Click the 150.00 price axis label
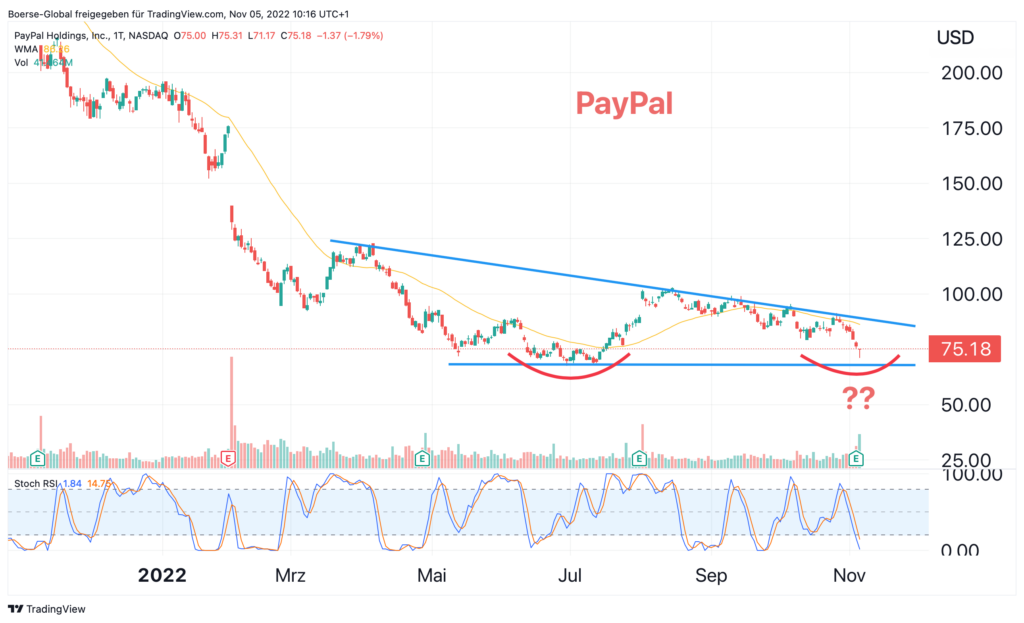Screen dimensions: 1024x623 coord(971,184)
